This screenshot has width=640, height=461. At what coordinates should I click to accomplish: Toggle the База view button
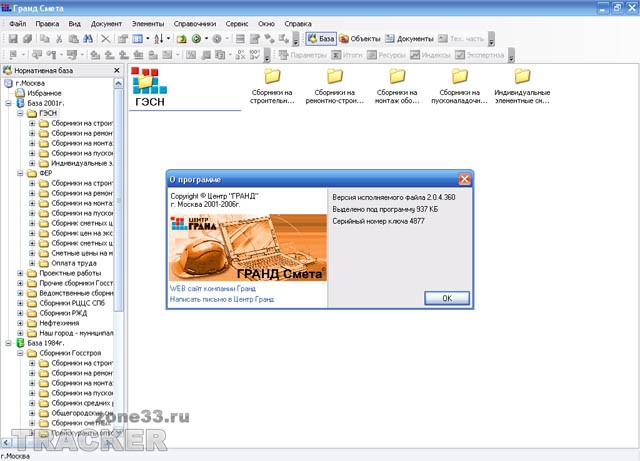[x=321, y=39]
